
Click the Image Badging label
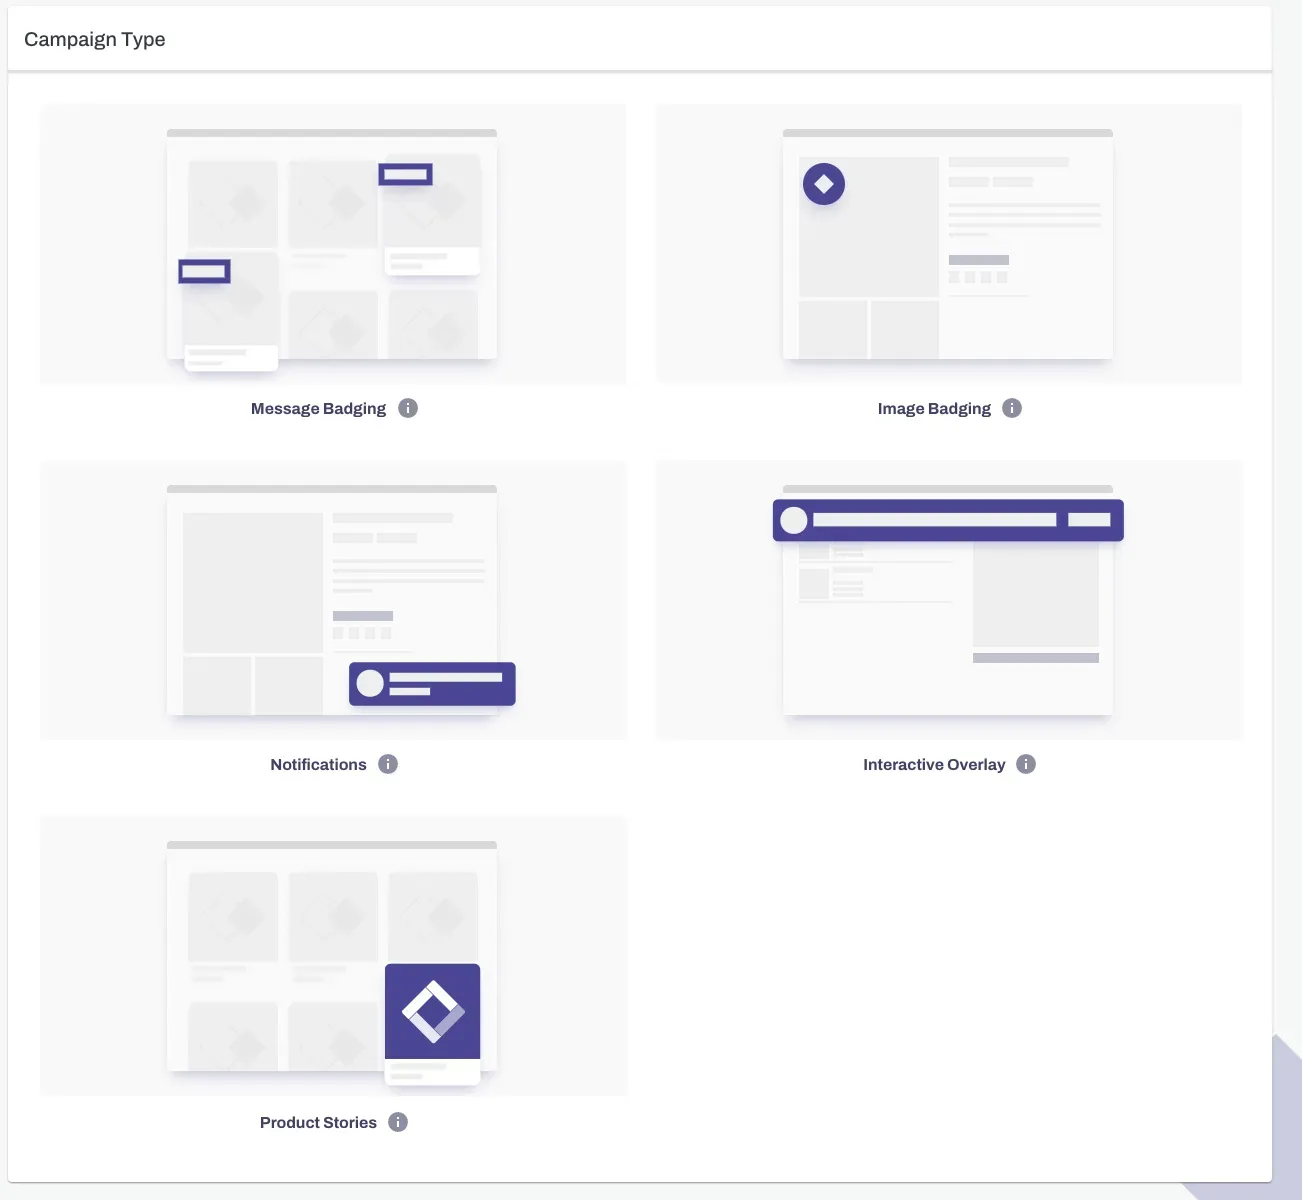[934, 409]
